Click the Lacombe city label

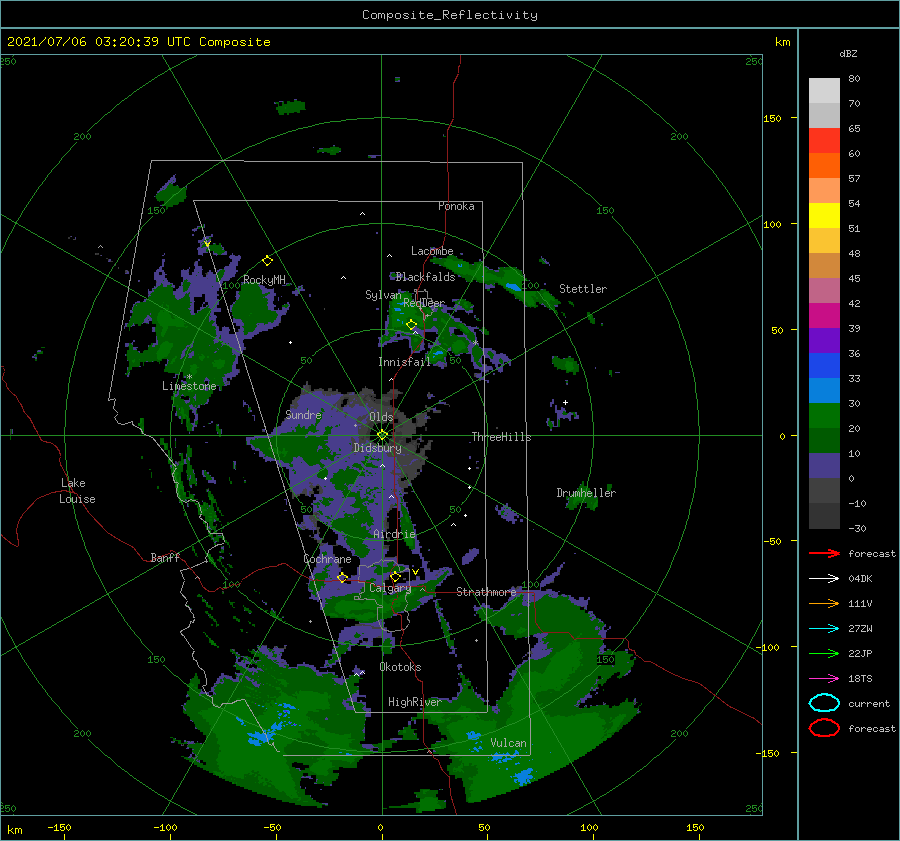[x=432, y=251]
